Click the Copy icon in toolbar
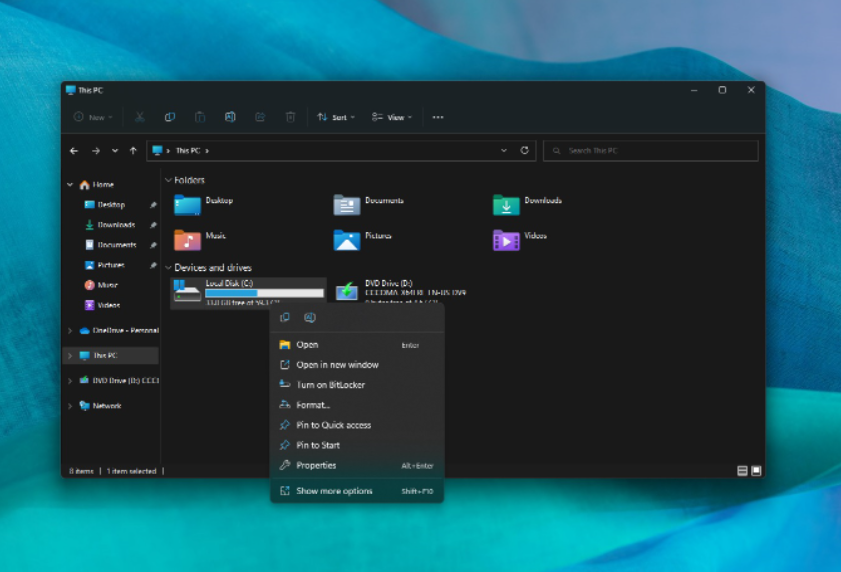 click(169, 117)
